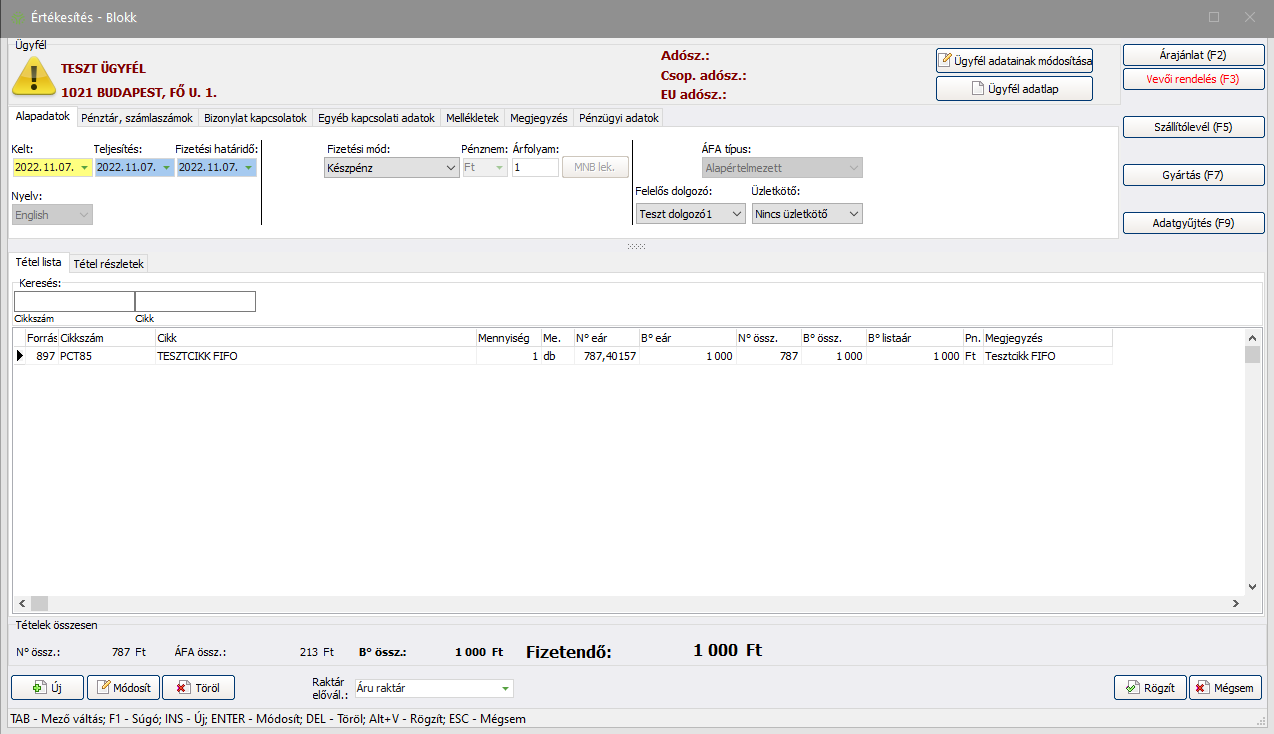Screen dimensions: 1274x734
Task: Select the TESZTCIKK FIFO item row
Action: 300,356
